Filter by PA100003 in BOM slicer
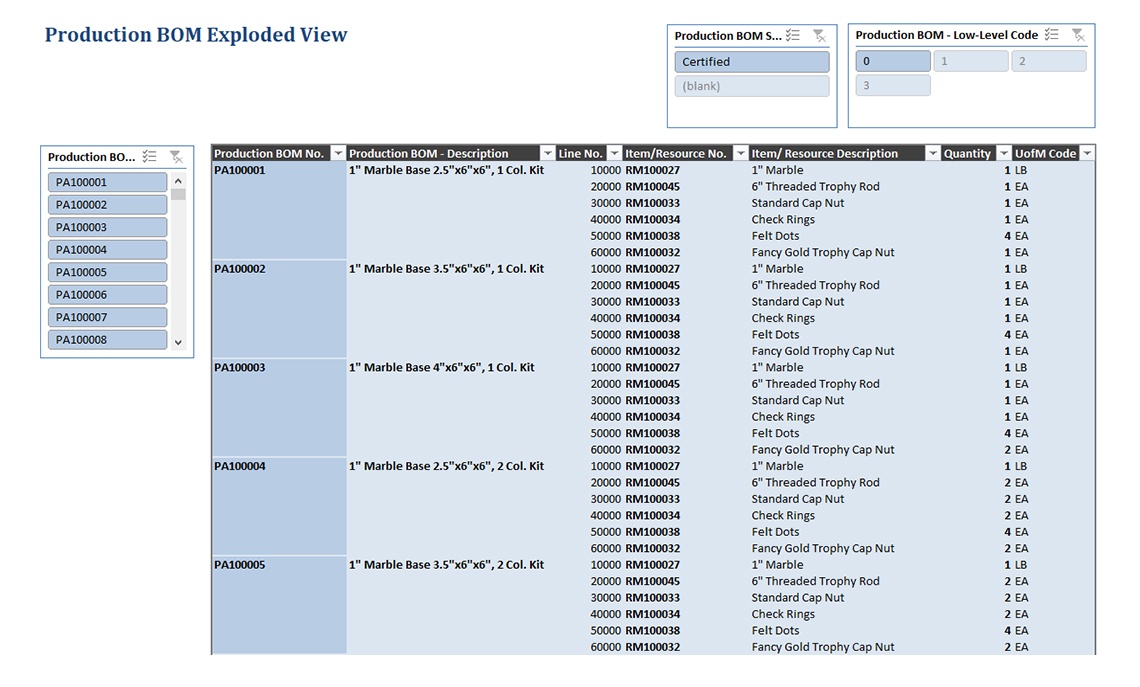This screenshot has width=1140, height=687. [108, 227]
